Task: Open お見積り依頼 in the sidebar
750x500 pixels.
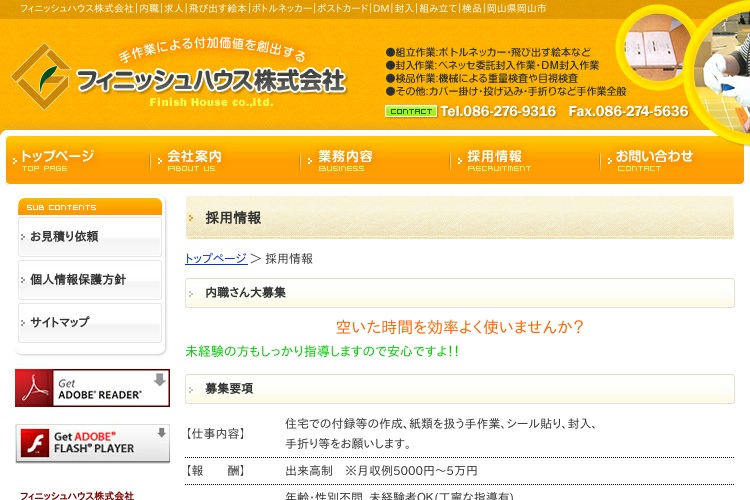Action: point(65,237)
